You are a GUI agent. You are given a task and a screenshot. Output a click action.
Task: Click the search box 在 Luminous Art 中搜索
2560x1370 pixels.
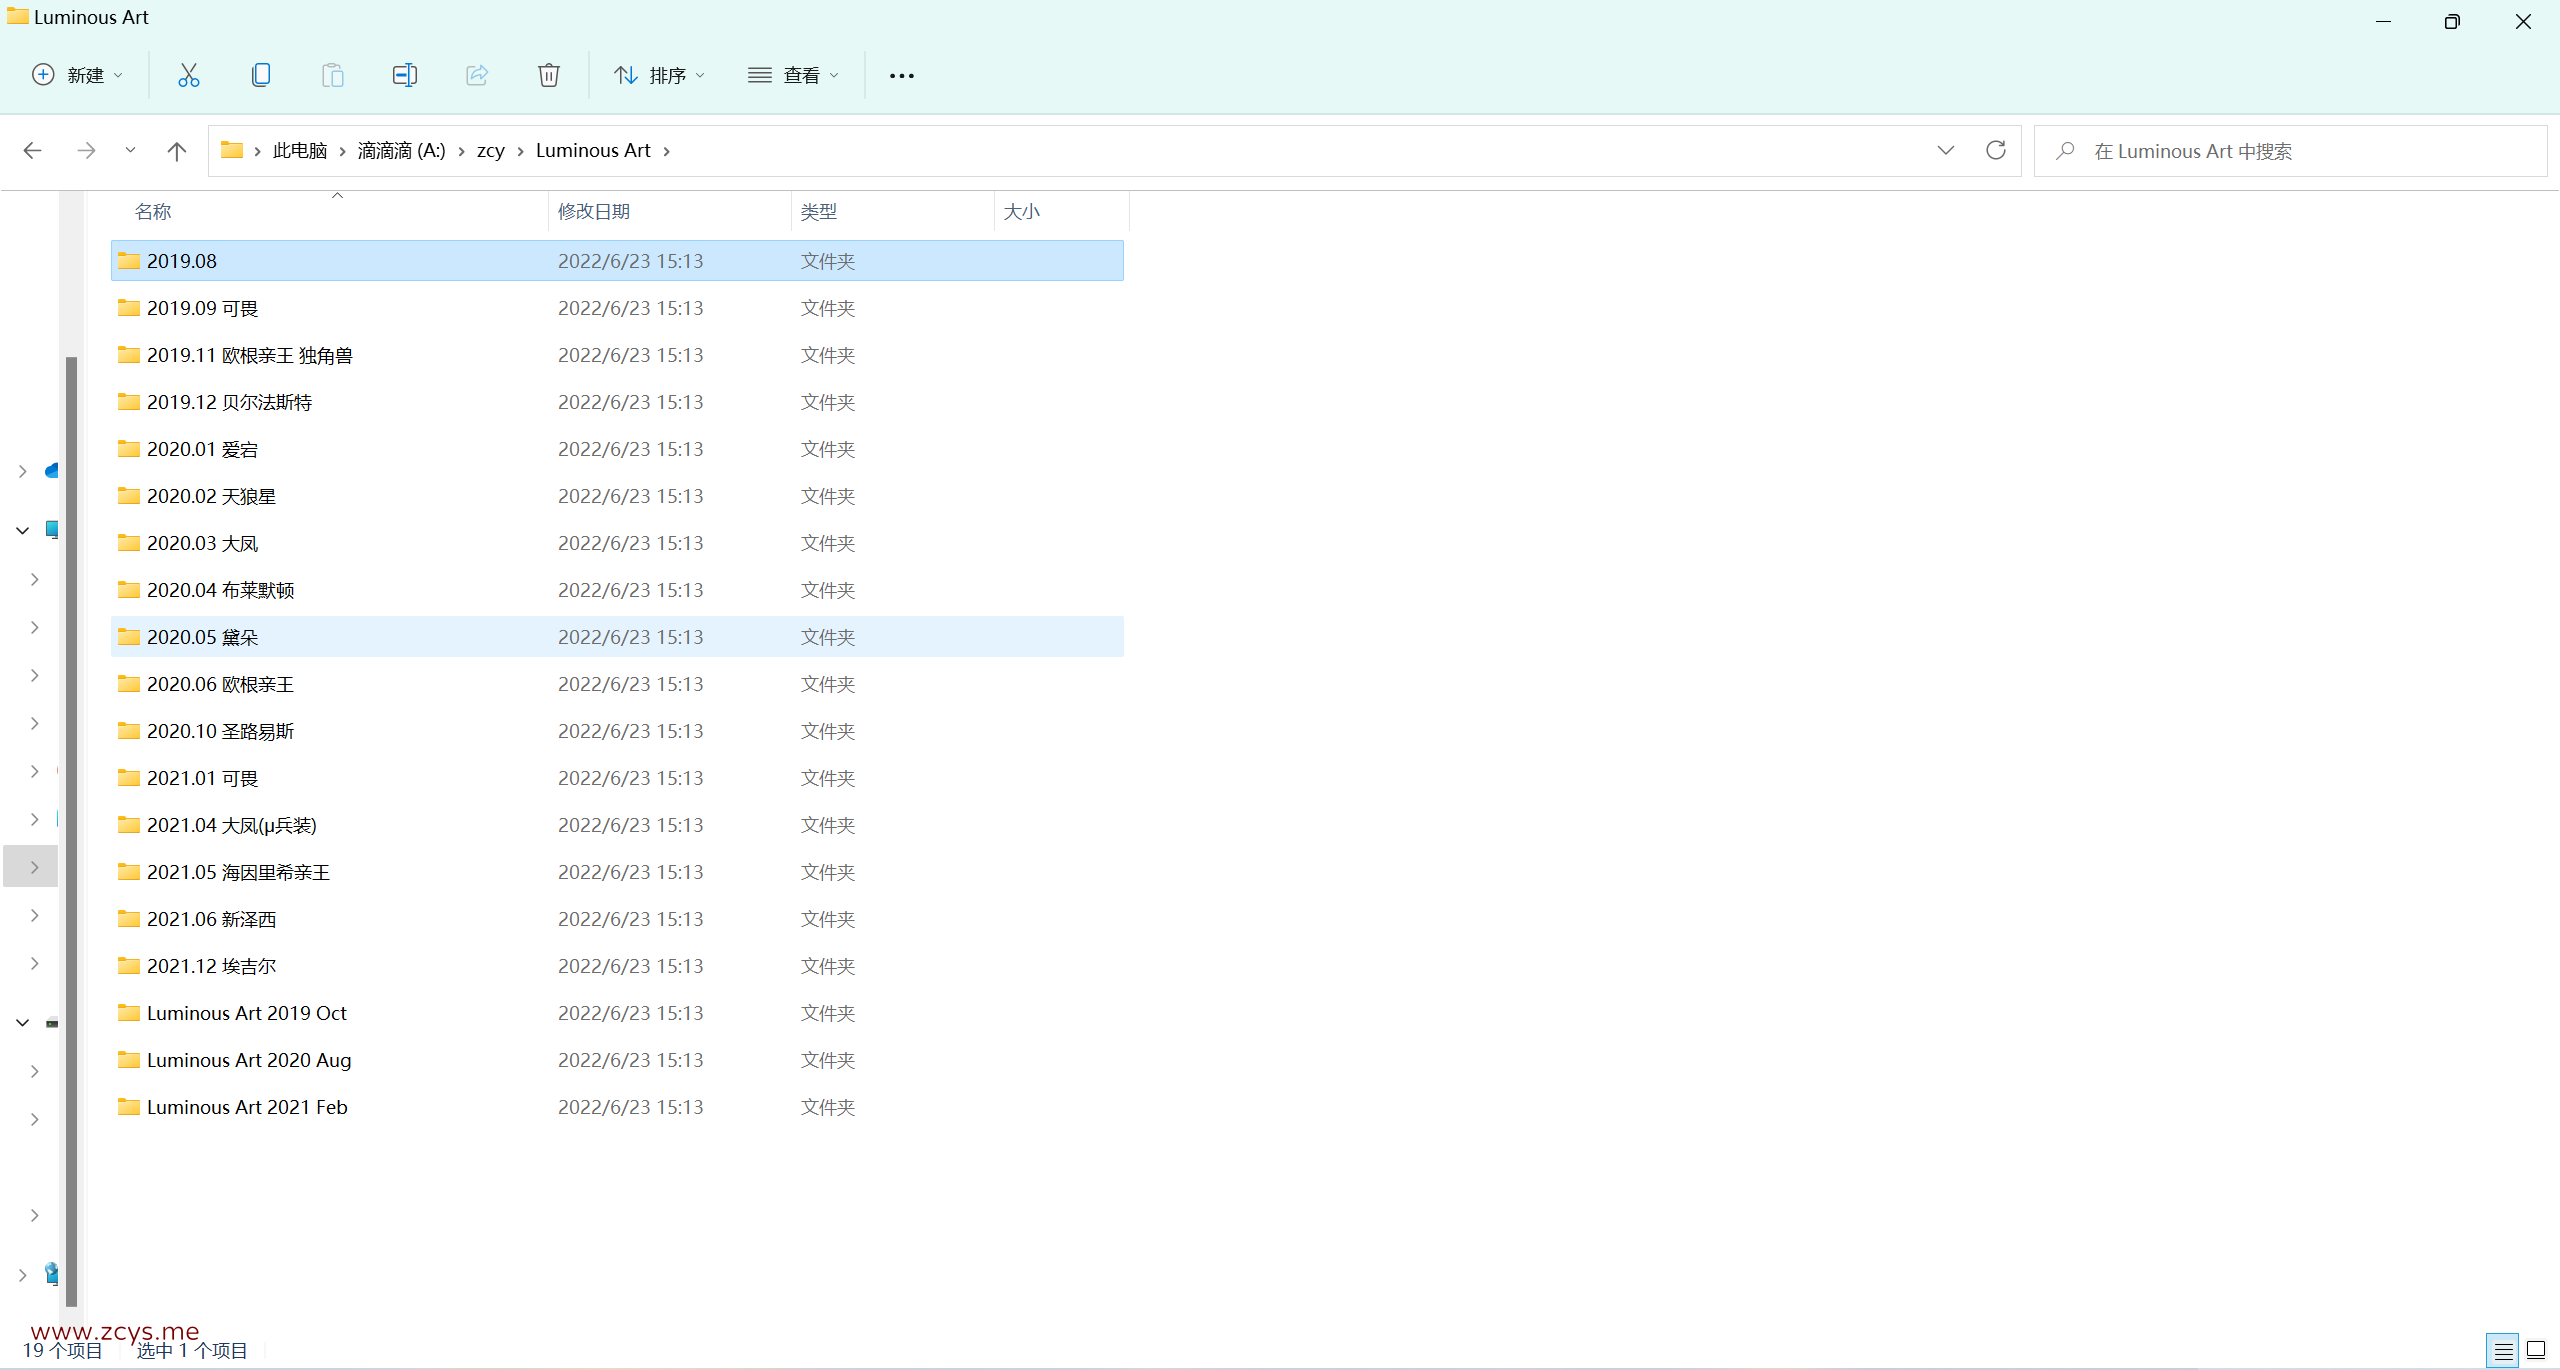click(x=2291, y=151)
